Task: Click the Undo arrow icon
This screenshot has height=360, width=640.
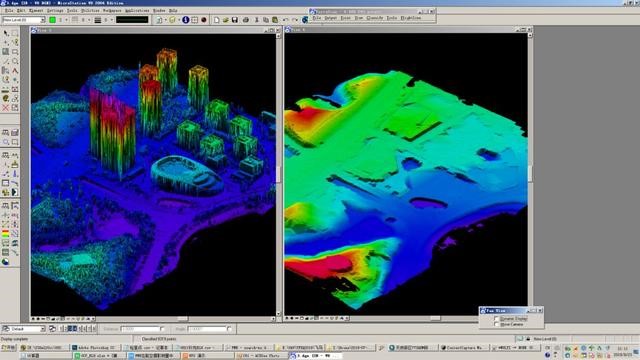Action: 286,20
